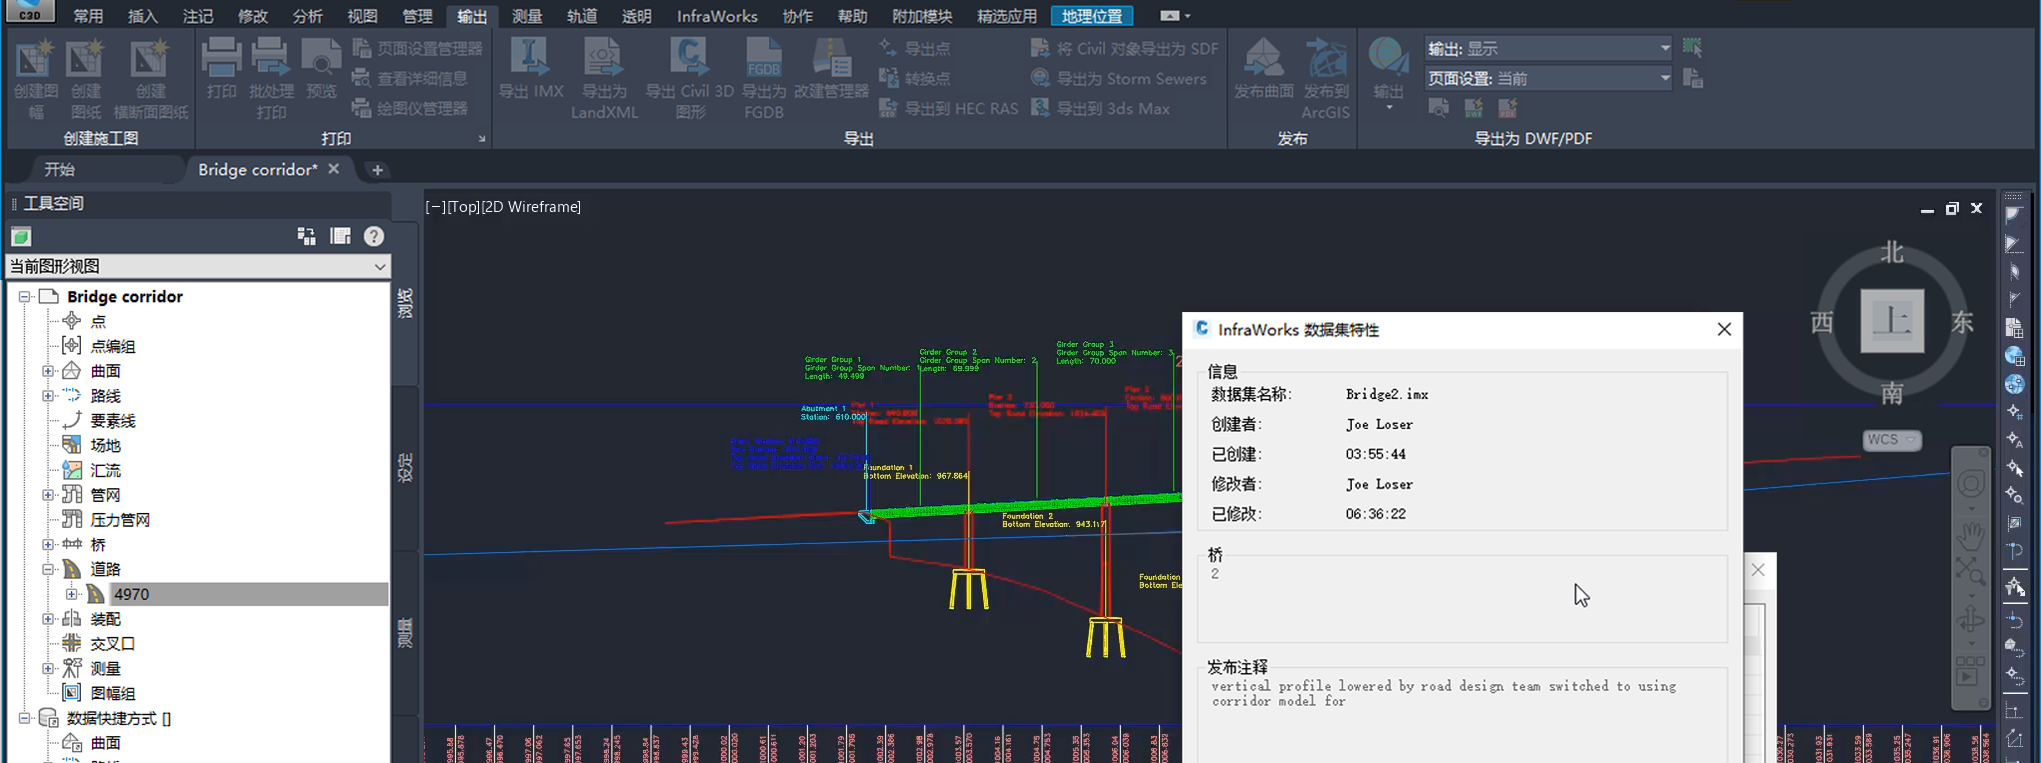Select the 交叉口 tree item

(x=113, y=644)
